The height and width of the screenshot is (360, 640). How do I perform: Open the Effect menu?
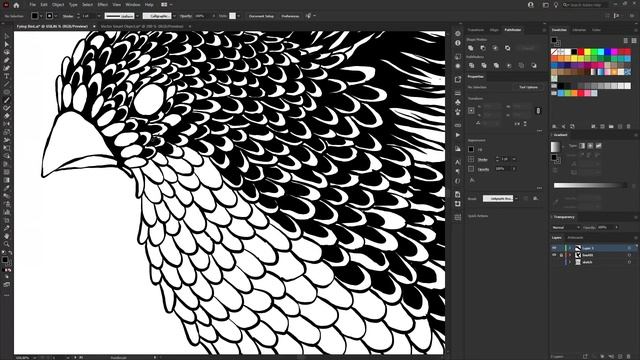tap(102, 5)
